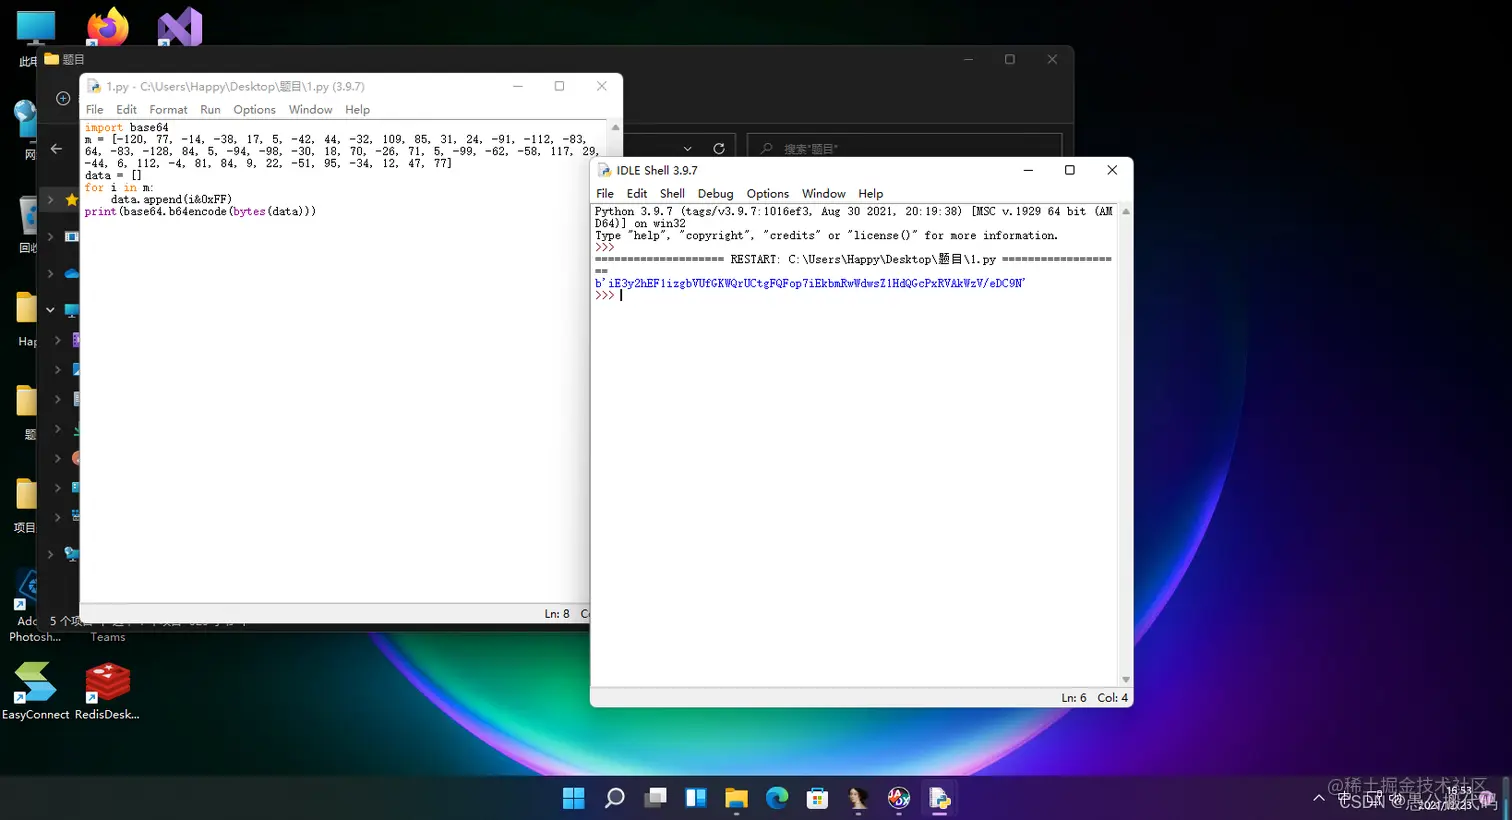The image size is (1512, 820).
Task: Maximize the 1.py editor window
Action: click(x=559, y=86)
